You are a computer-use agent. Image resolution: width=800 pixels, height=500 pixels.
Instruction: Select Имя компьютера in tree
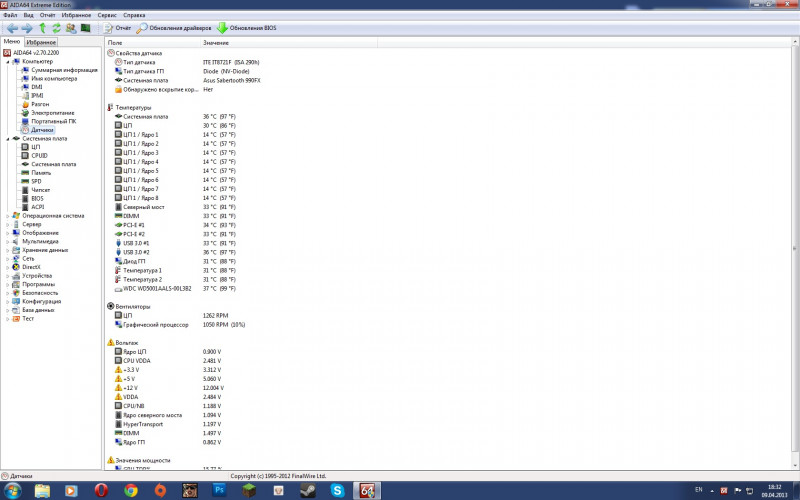pyautogui.click(x=54, y=79)
